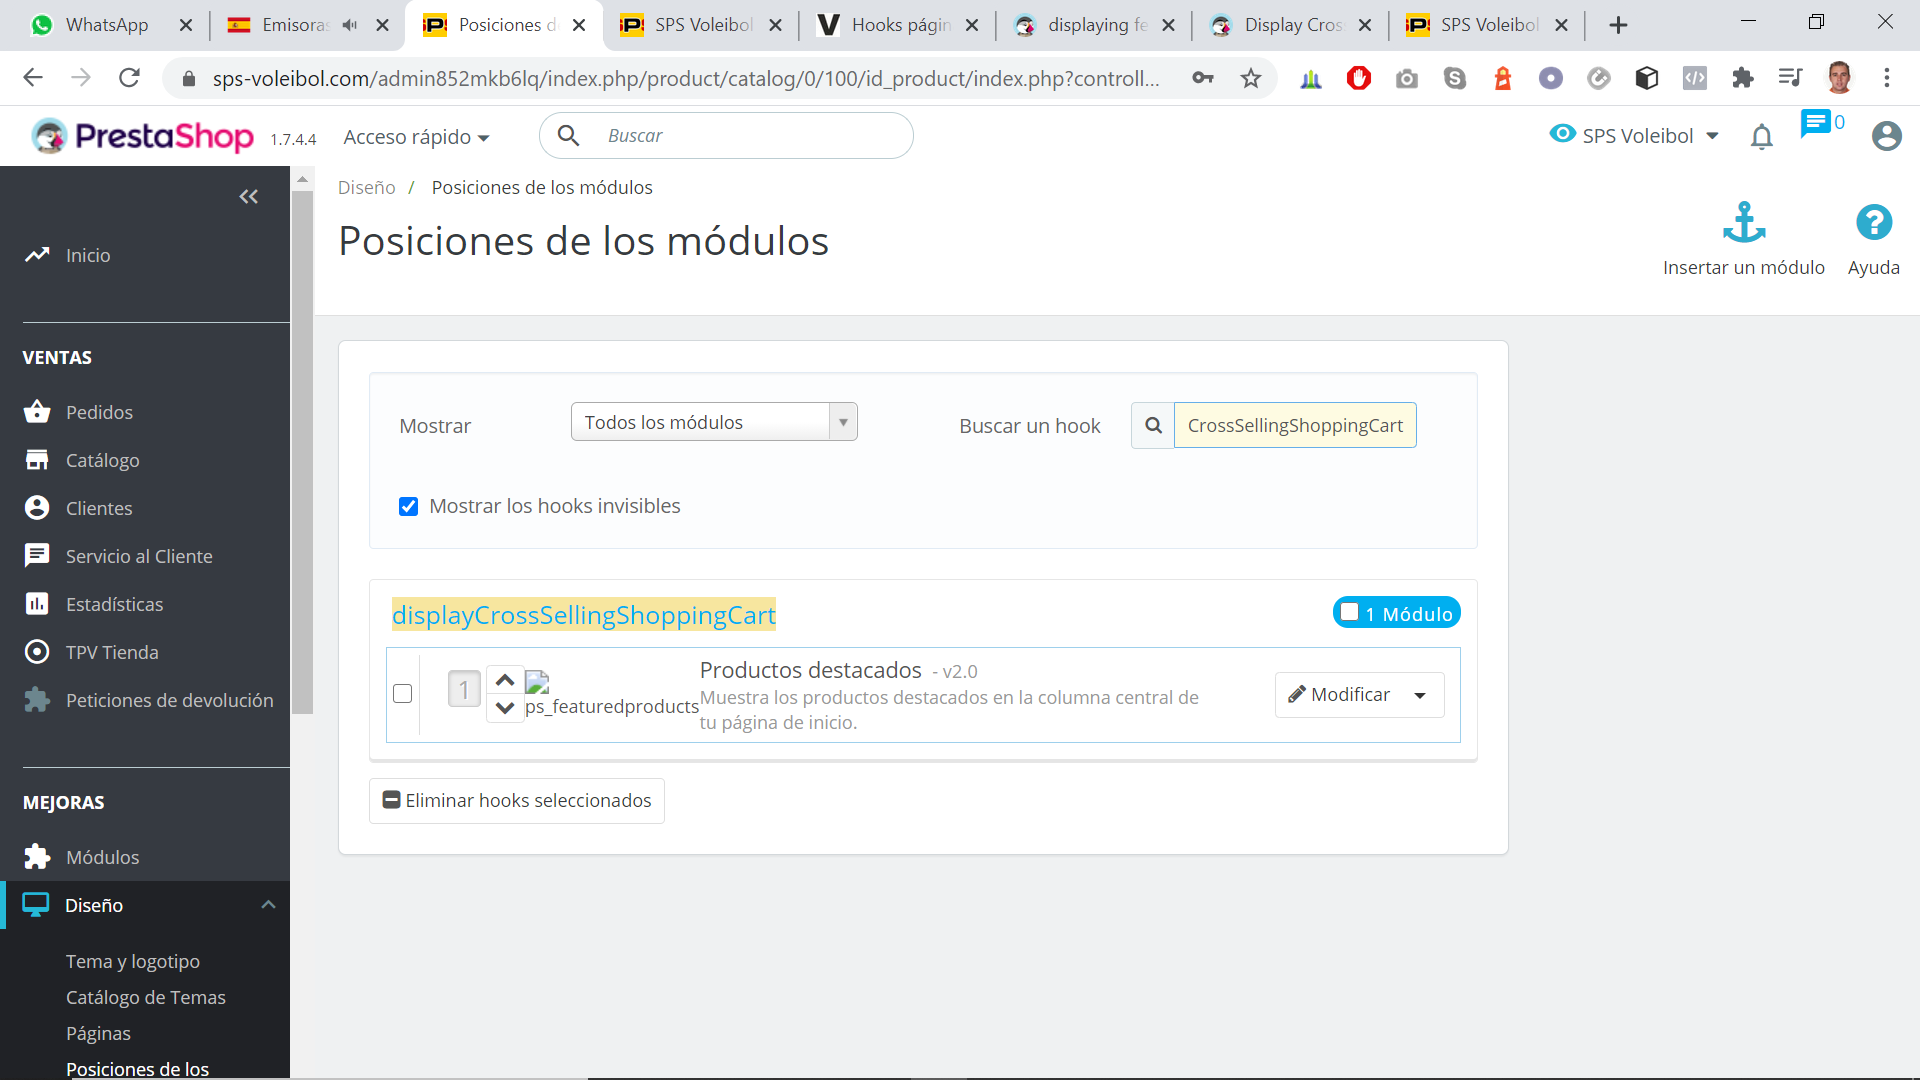Expand the Modificar dropdown arrow
Screen dimensions: 1920x1080
pyautogui.click(x=1420, y=695)
